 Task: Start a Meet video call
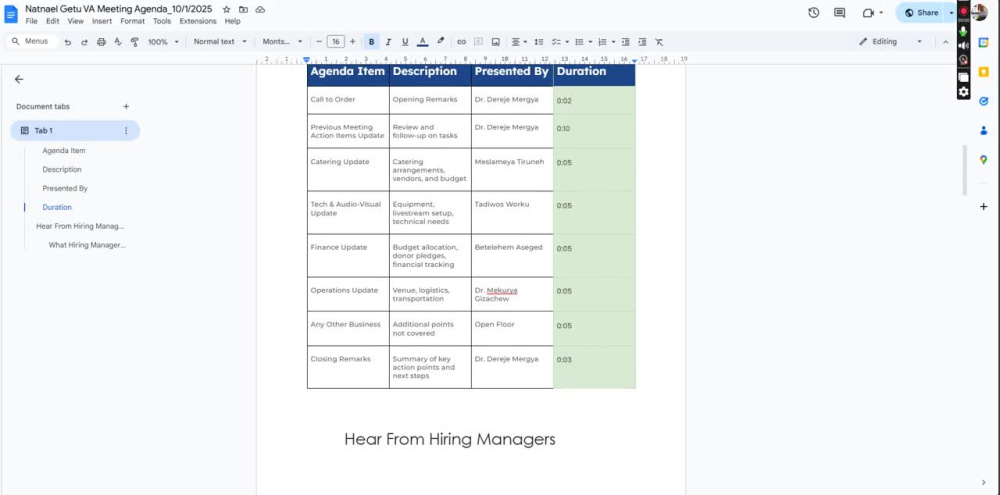(x=868, y=13)
